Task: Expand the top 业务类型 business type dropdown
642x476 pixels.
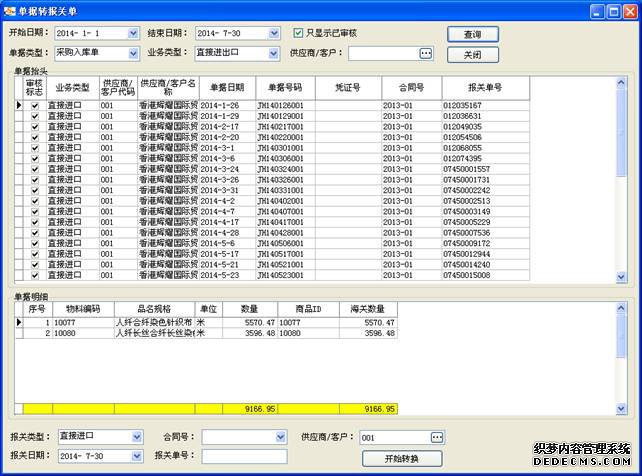Action: [274, 53]
